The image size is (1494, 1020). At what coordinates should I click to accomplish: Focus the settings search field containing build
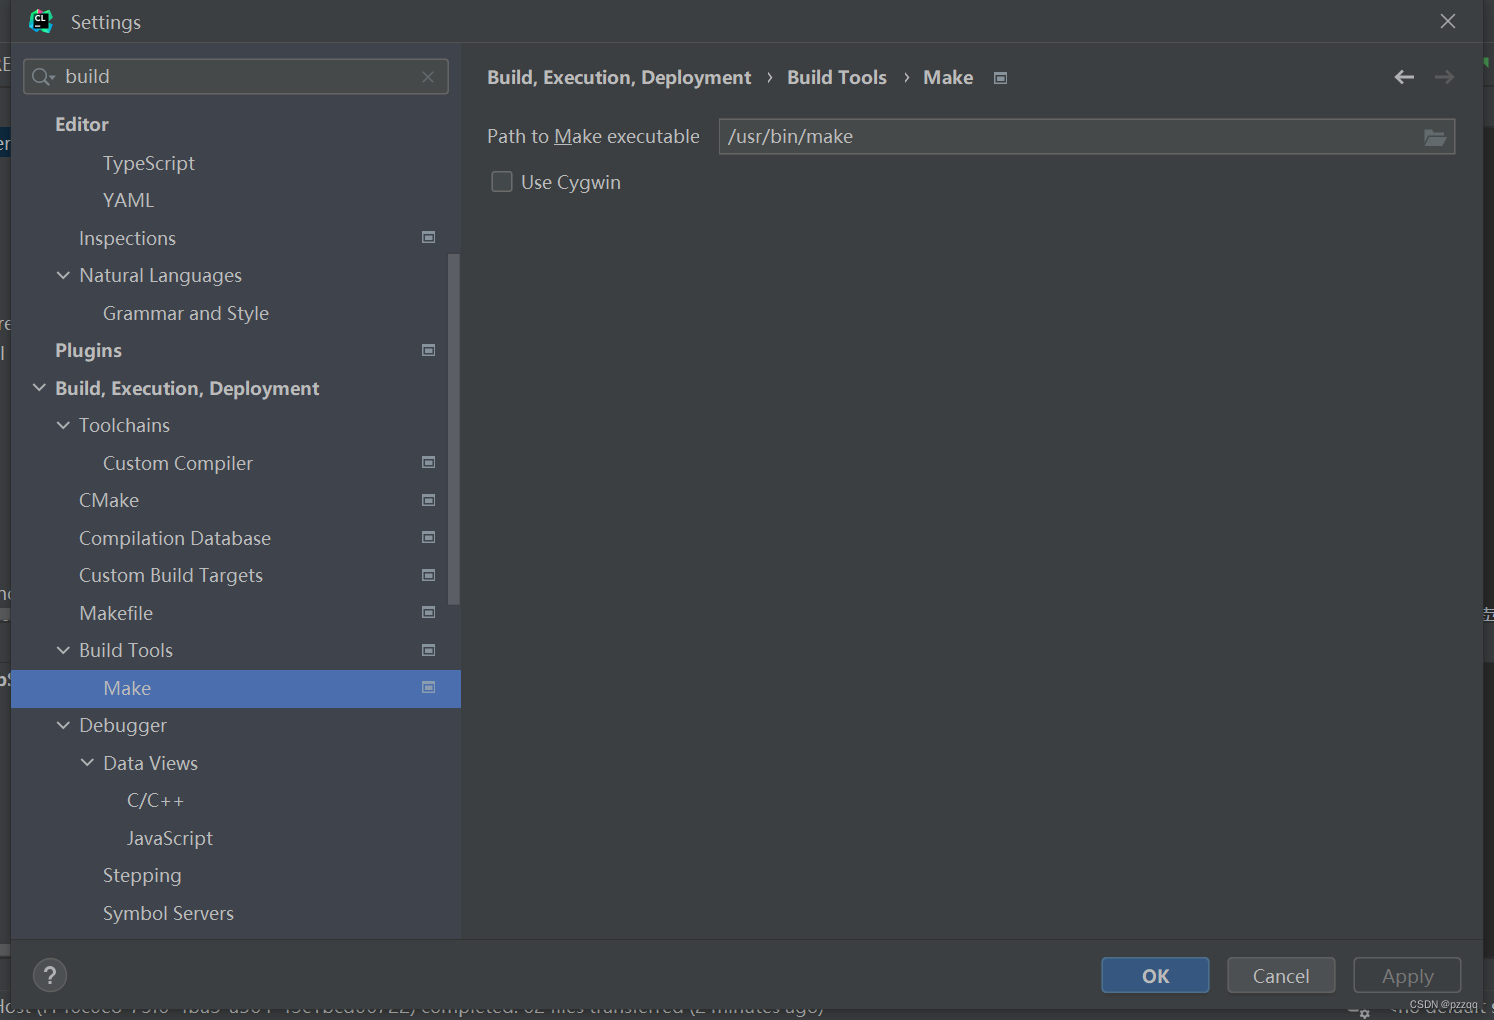click(236, 77)
